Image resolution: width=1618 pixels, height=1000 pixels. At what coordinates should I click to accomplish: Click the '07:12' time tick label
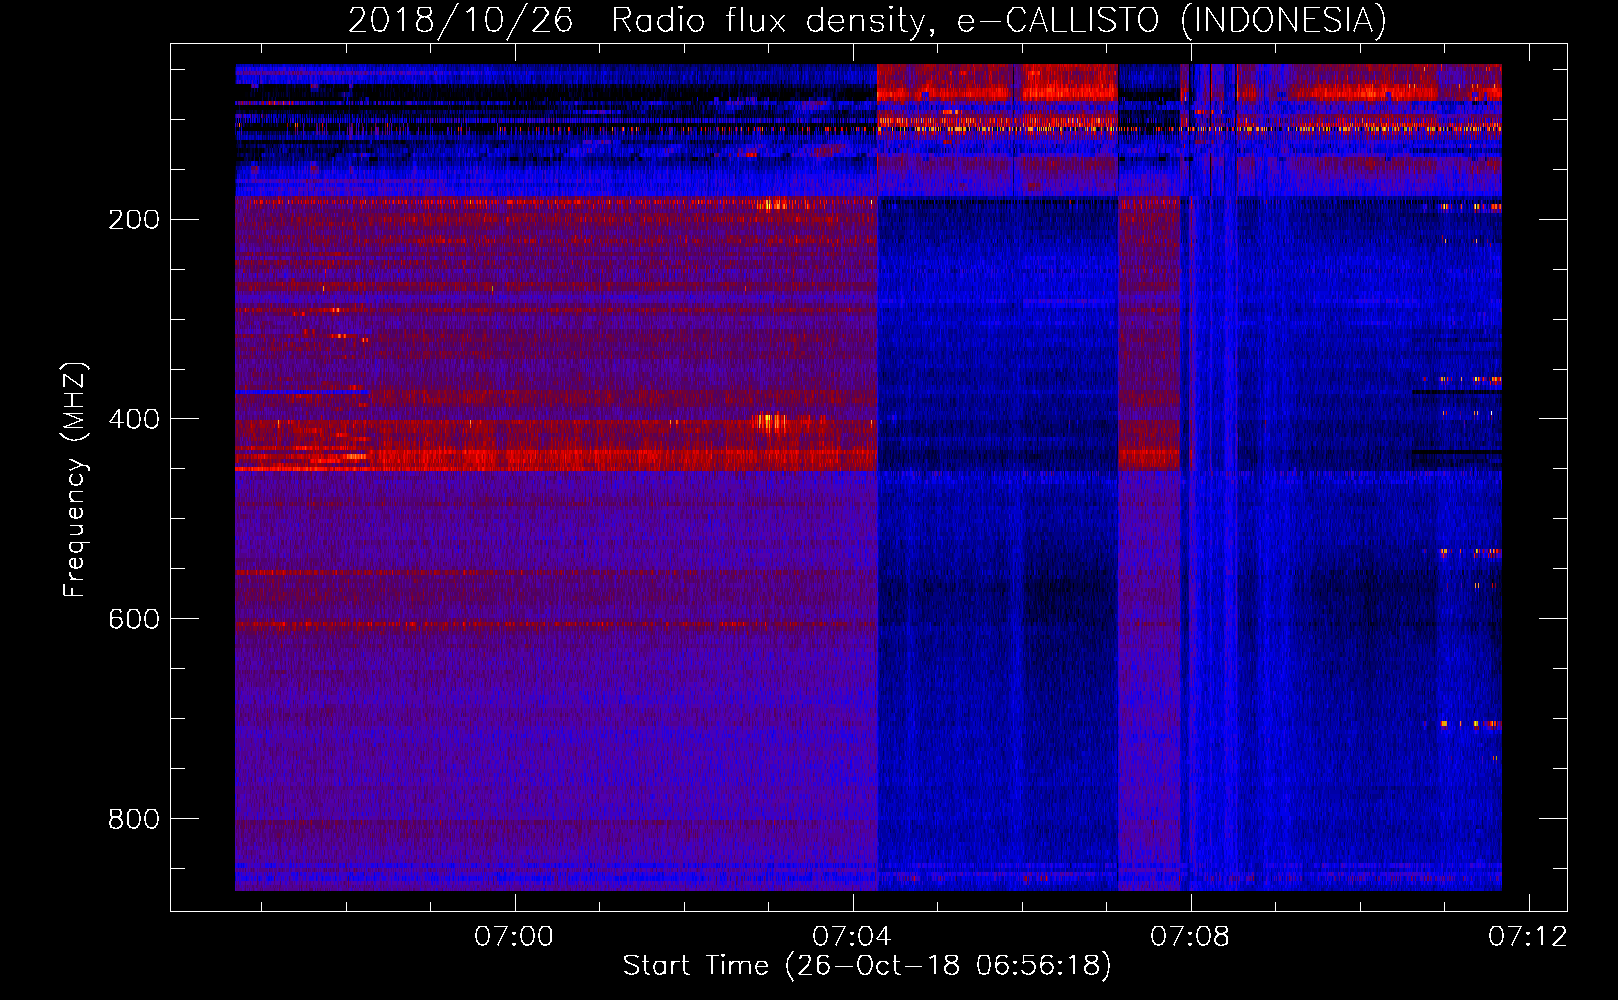(1528, 937)
